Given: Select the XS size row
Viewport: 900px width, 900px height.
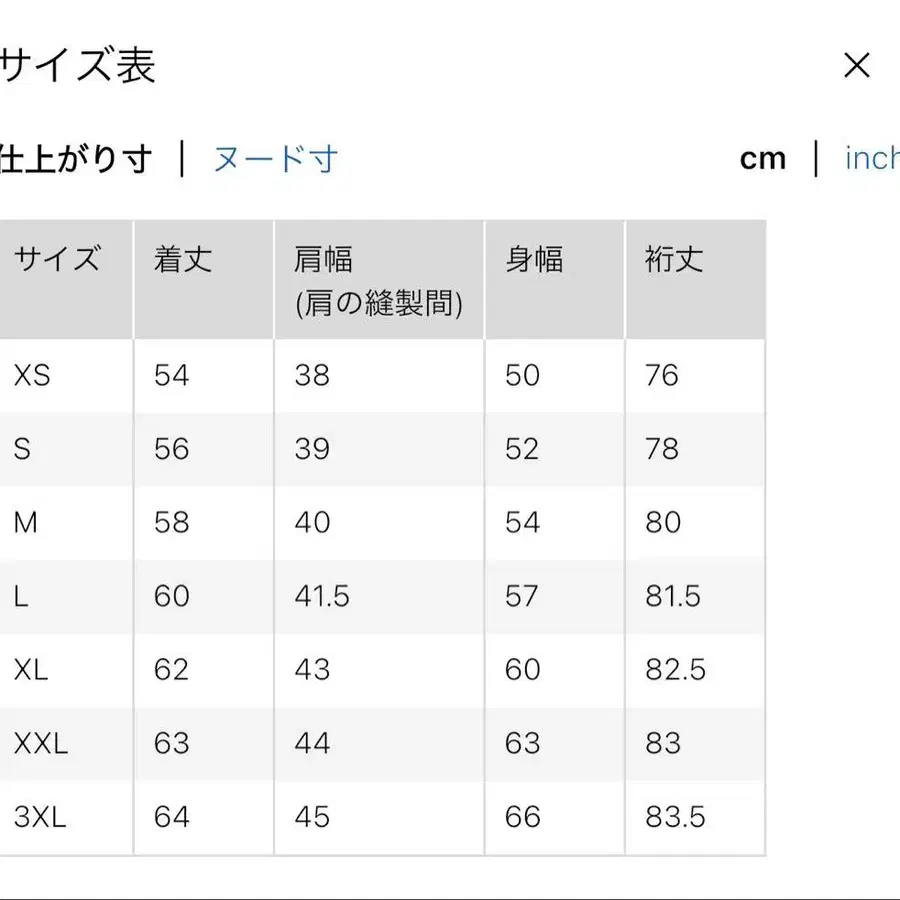Looking at the screenshot, I should tap(30, 376).
